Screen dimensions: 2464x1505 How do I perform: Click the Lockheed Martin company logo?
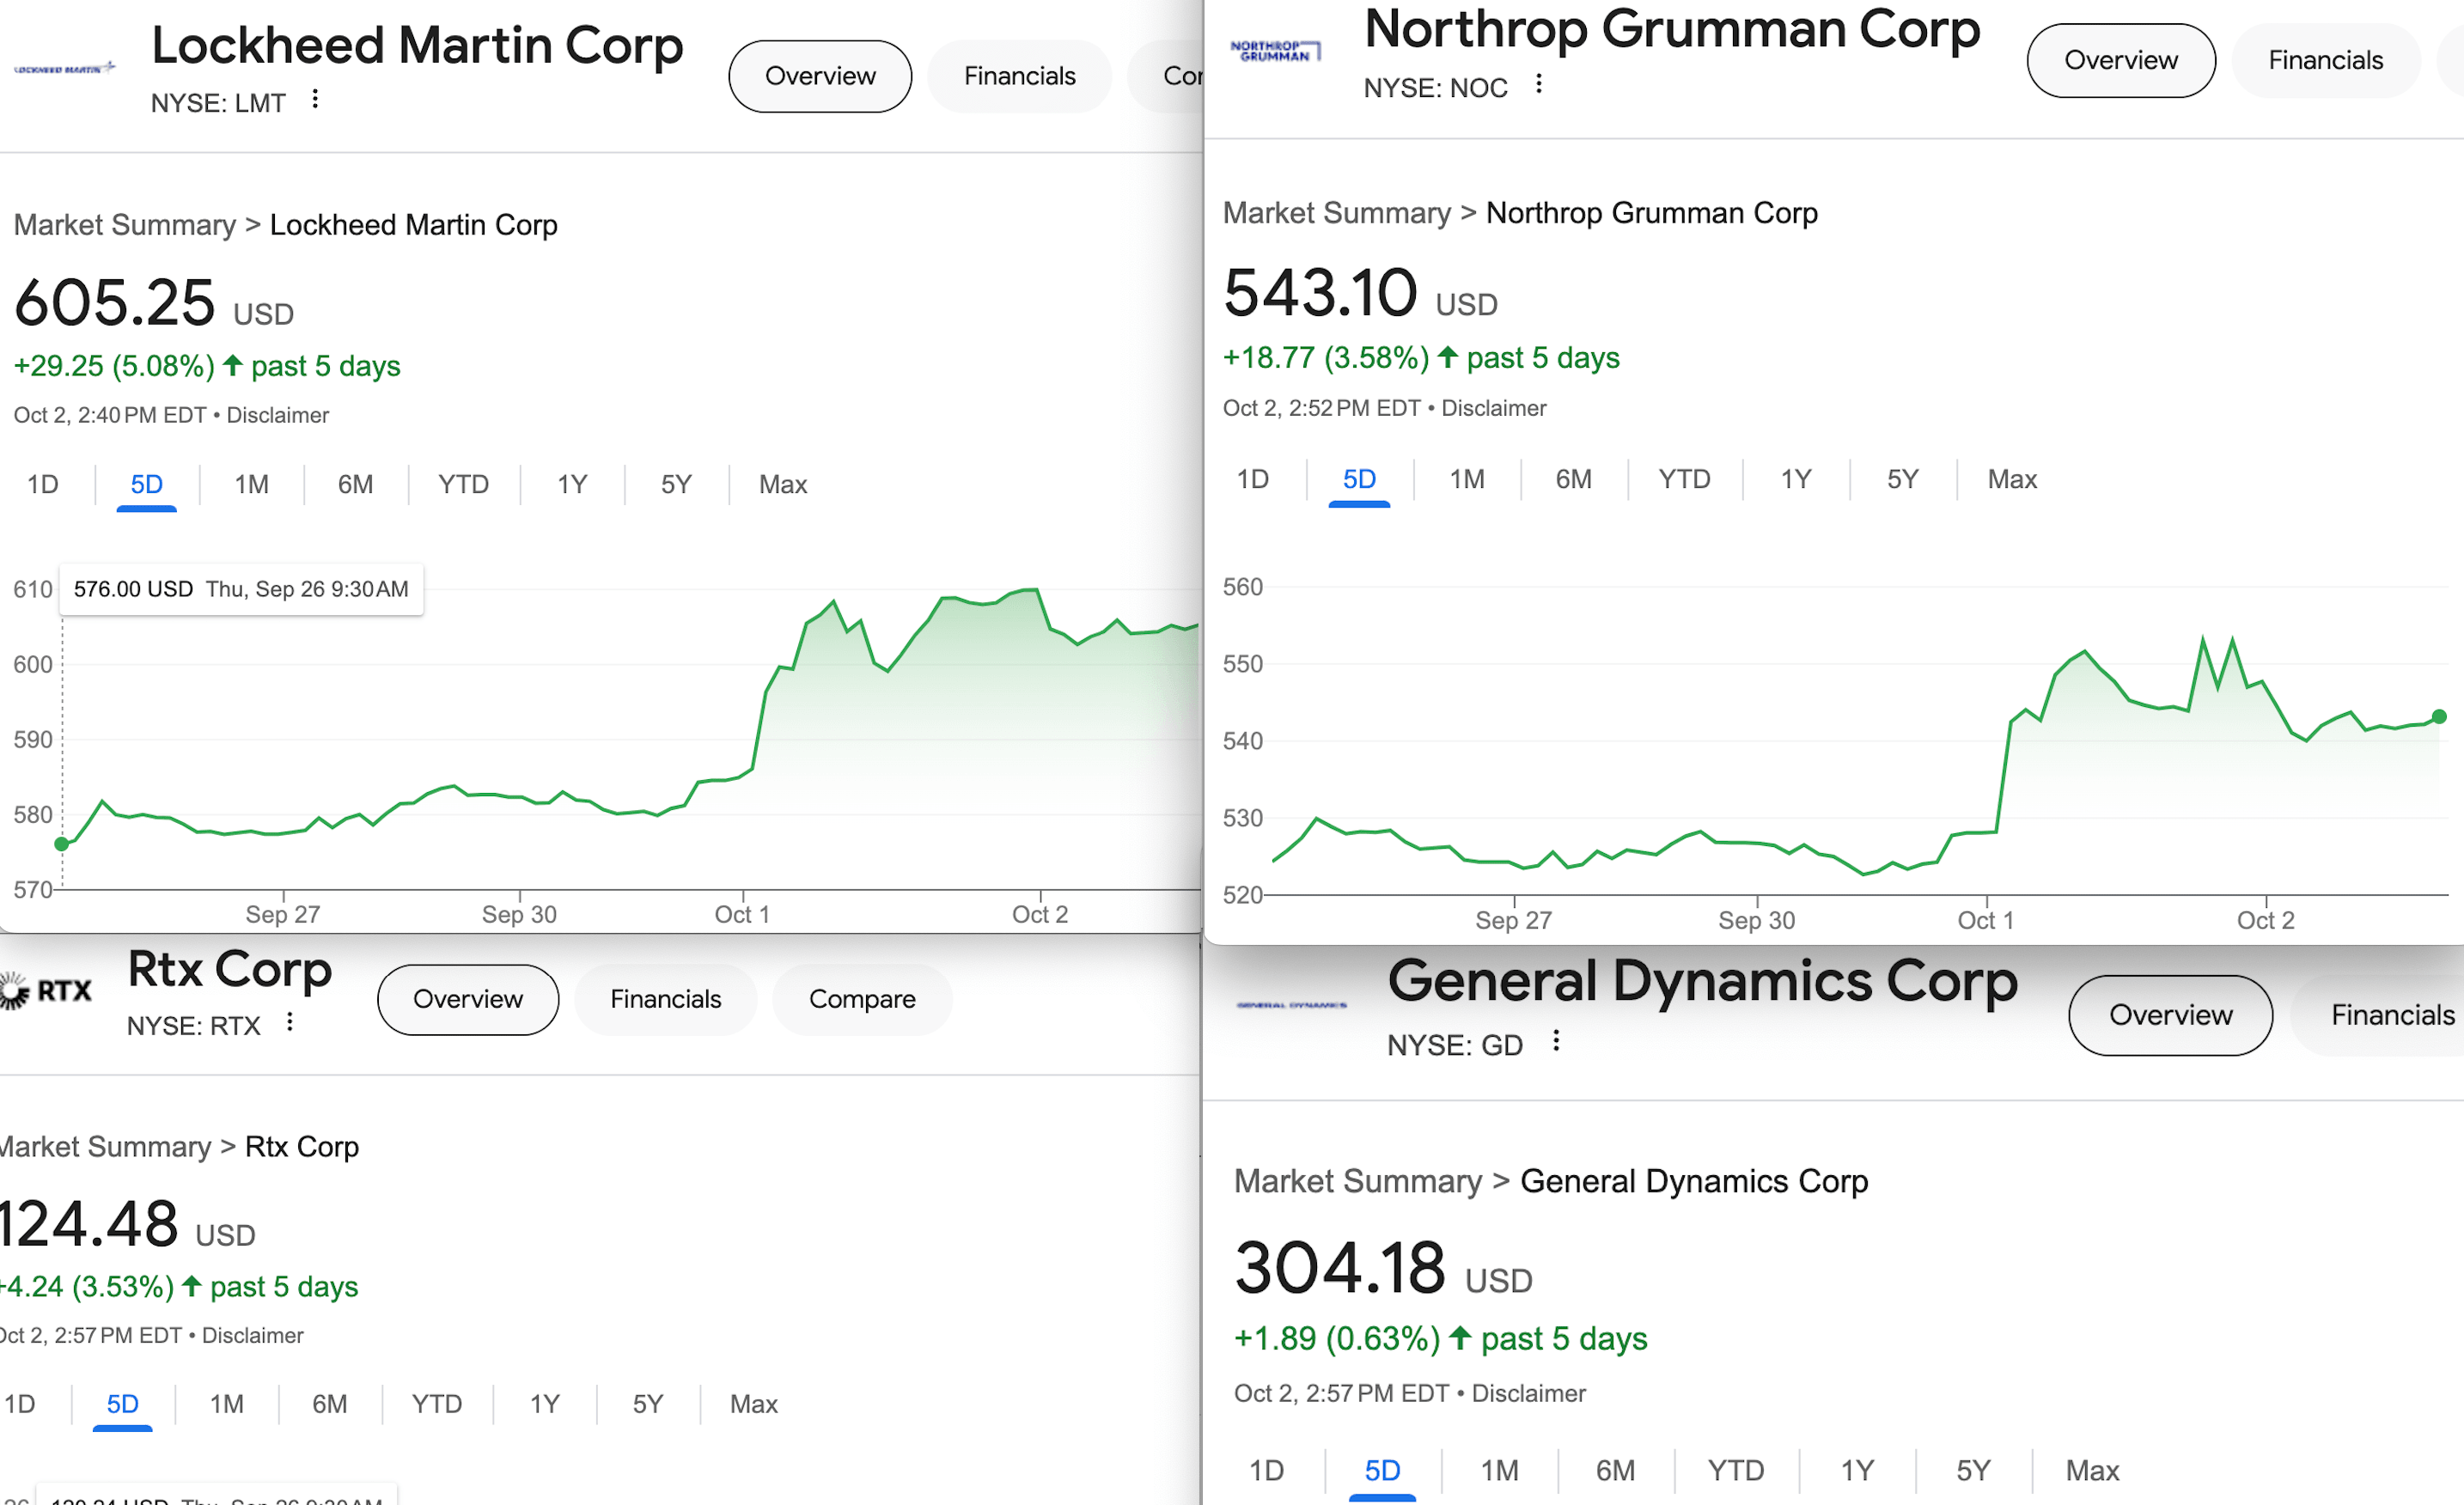pos(65,68)
